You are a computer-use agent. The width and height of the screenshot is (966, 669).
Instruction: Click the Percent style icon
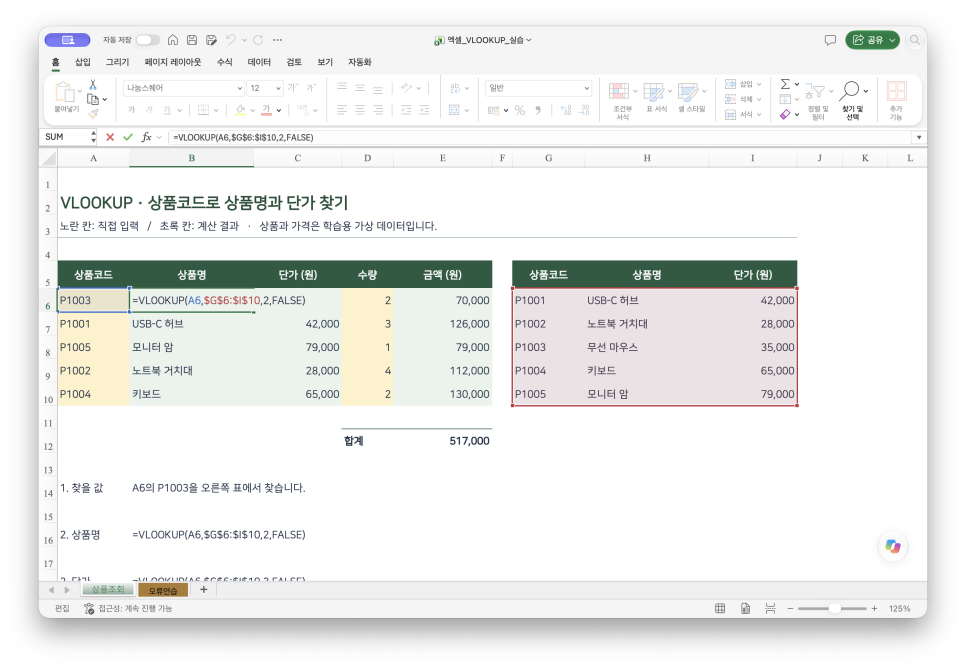520,110
